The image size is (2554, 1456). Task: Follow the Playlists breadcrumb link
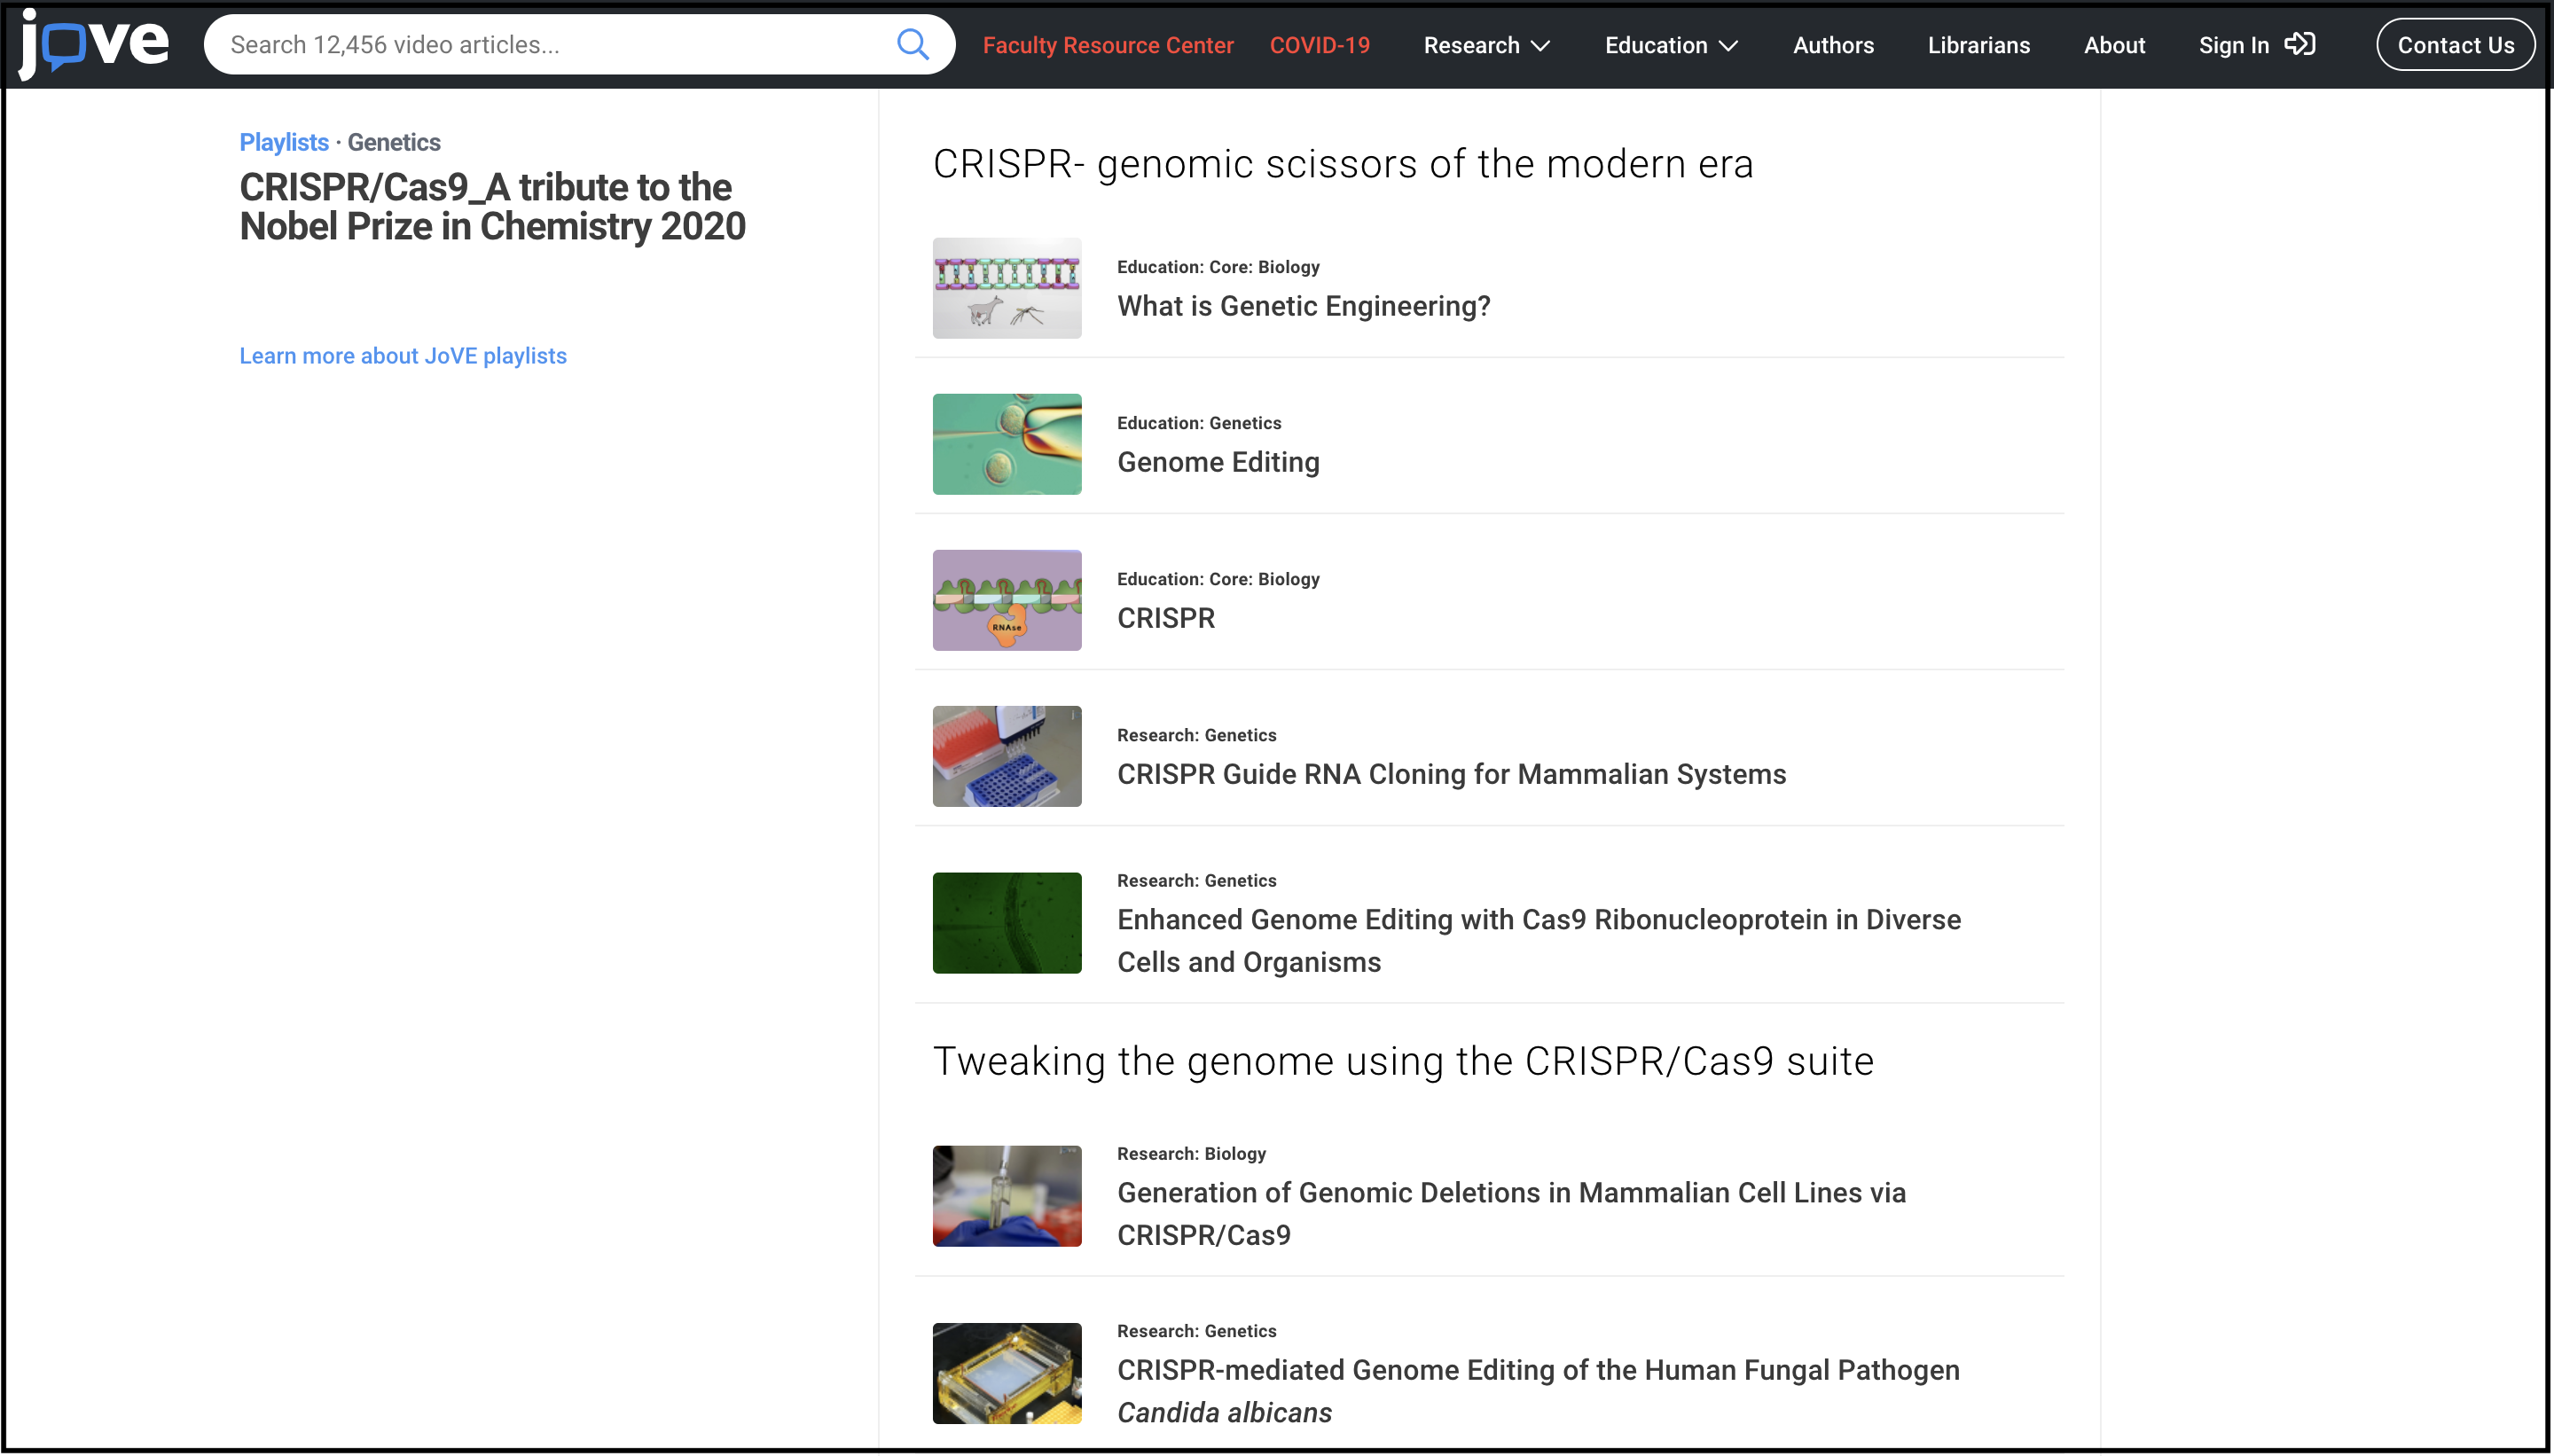[x=283, y=142]
